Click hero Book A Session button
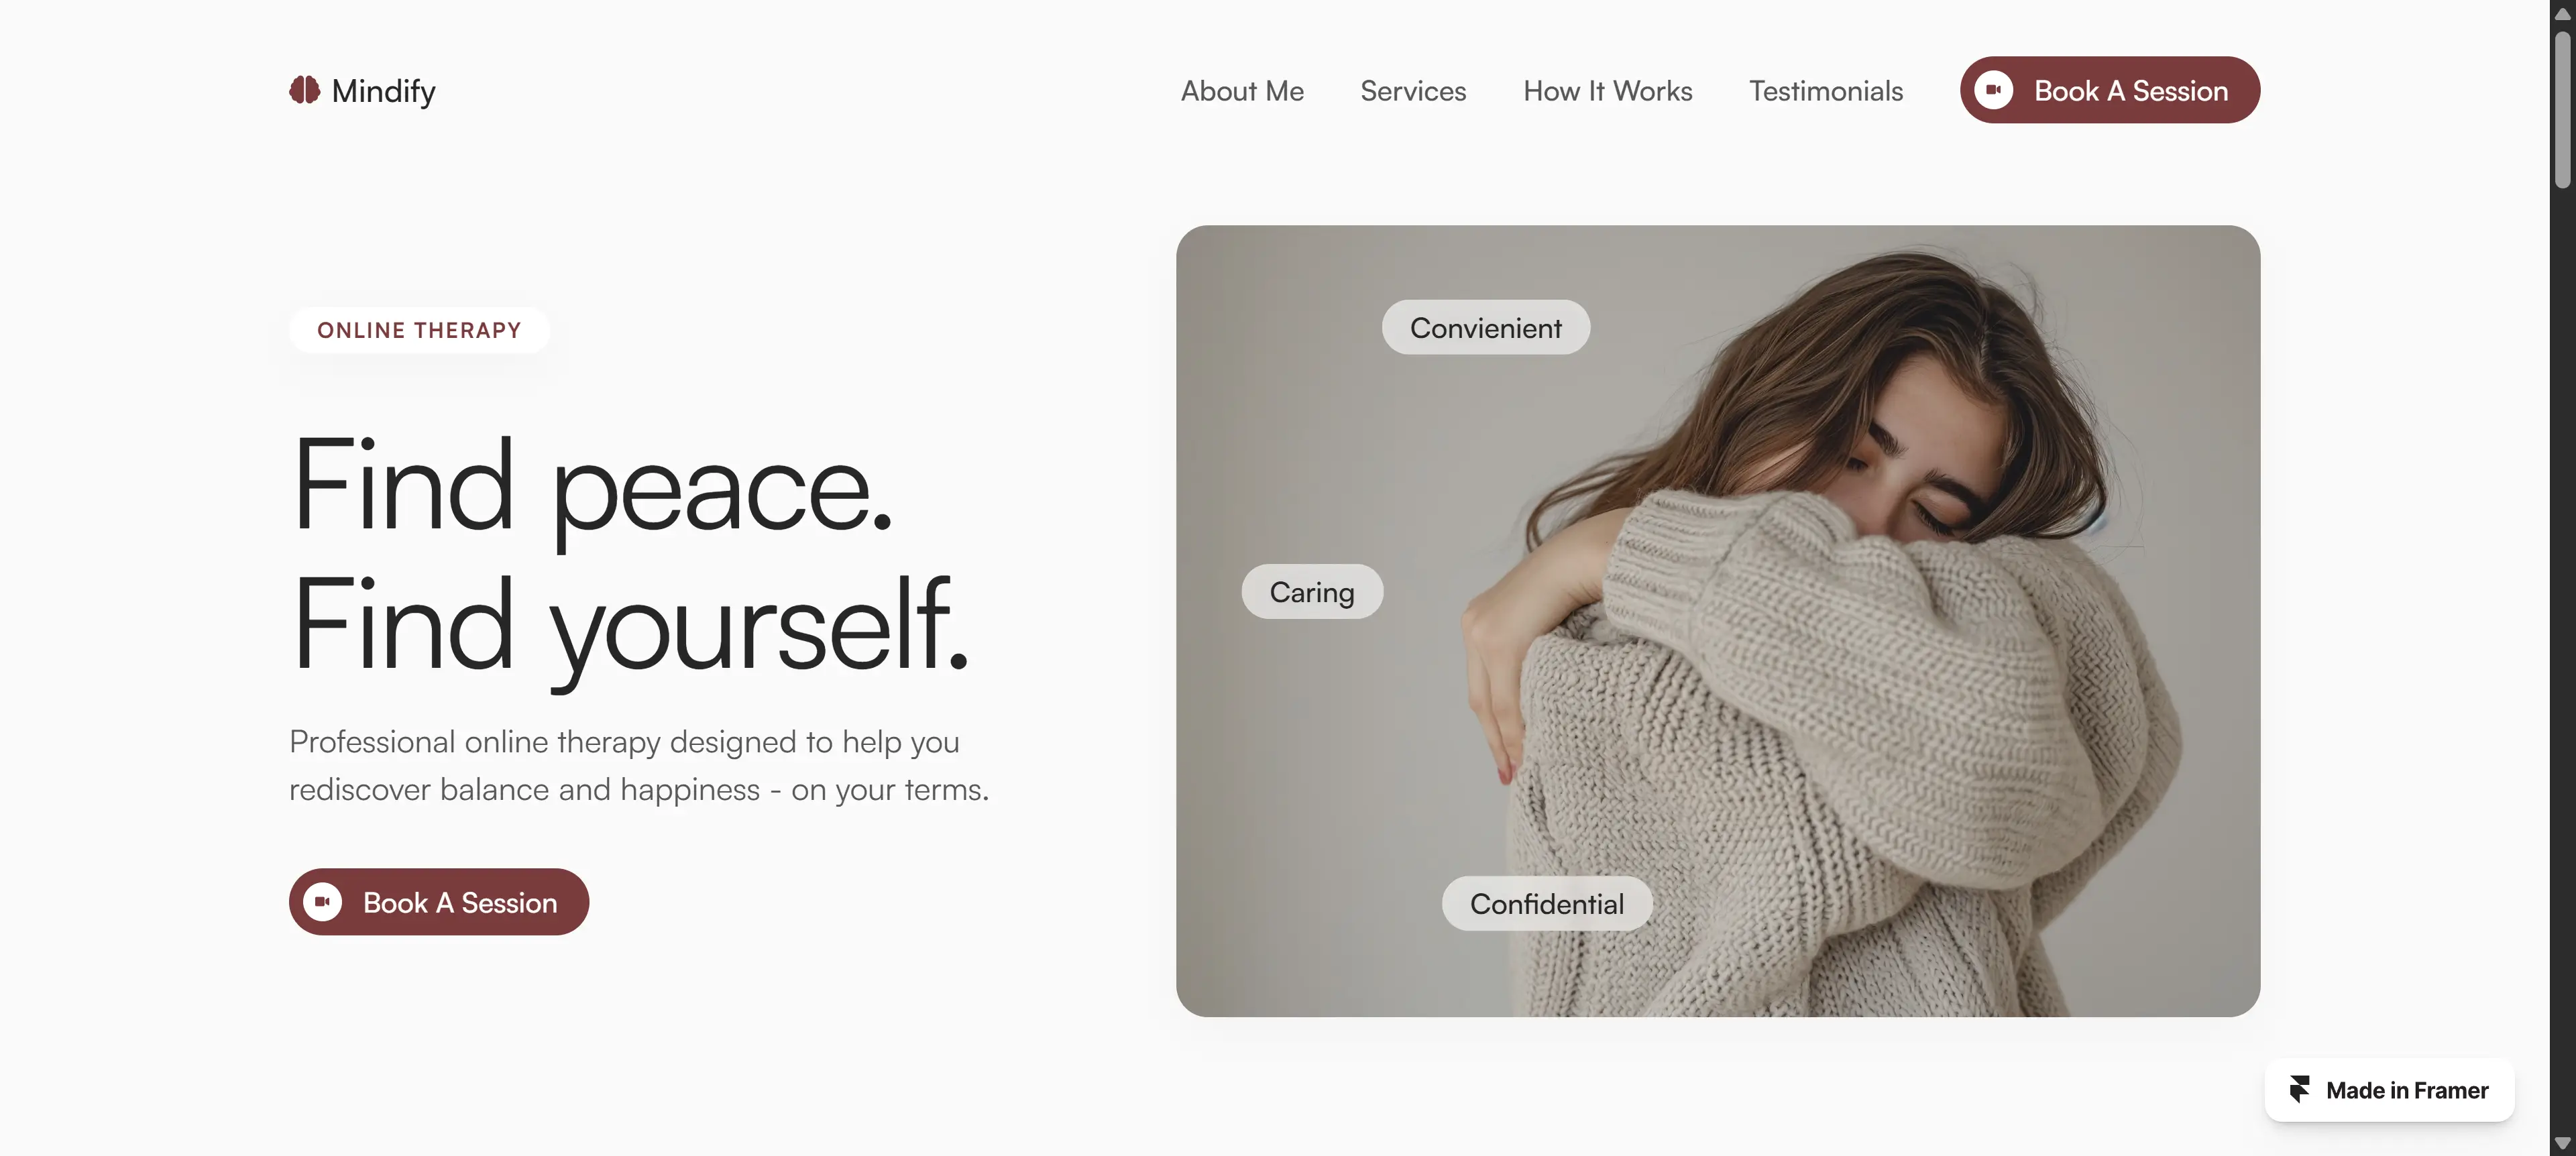Viewport: 2576px width, 1156px height. [x=439, y=902]
